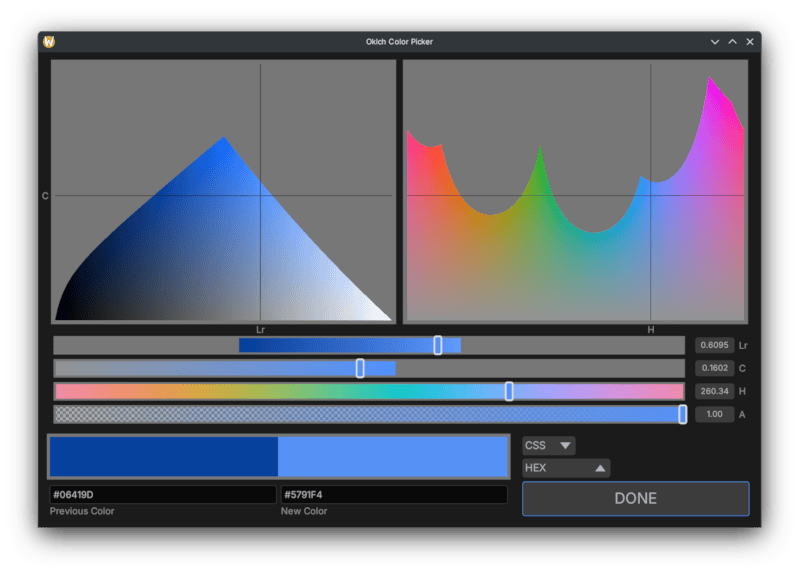Viewport: 800px width, 573px height.
Task: Select the A value field showing 1.00
Action: (x=714, y=414)
